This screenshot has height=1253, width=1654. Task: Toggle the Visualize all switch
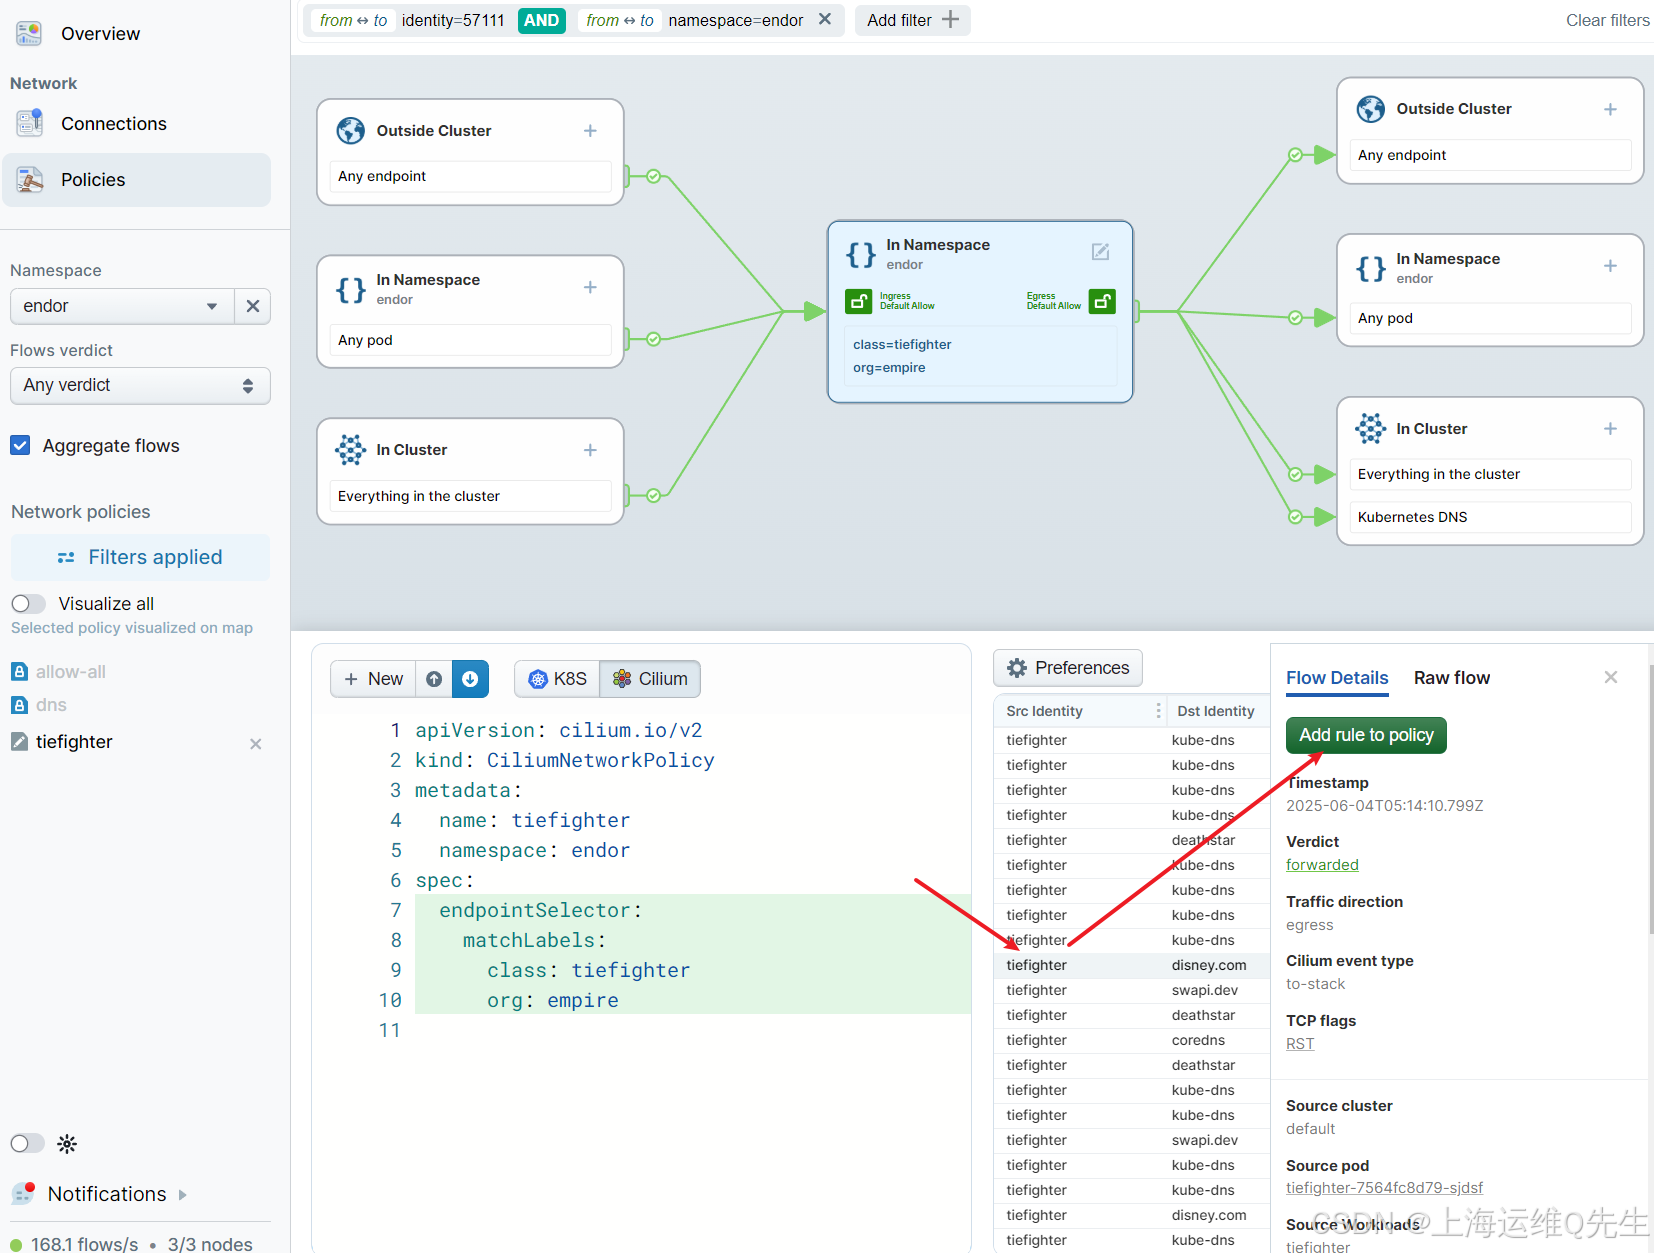[28, 604]
